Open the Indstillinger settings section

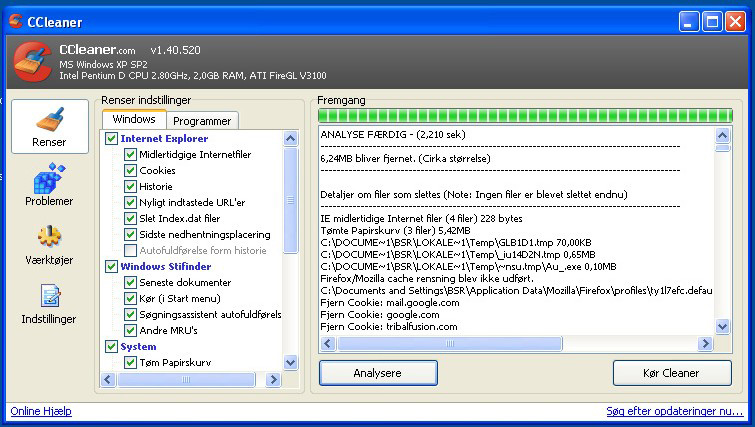point(49,304)
